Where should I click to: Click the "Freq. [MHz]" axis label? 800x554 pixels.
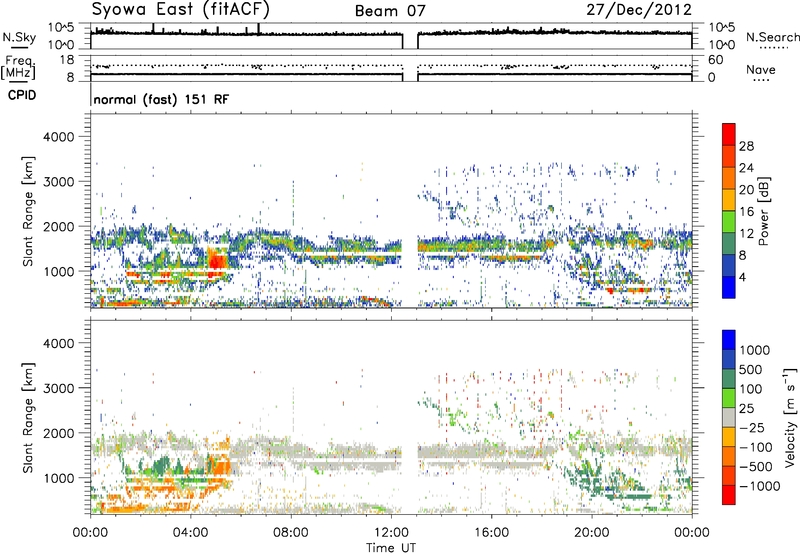pyautogui.click(x=19, y=67)
